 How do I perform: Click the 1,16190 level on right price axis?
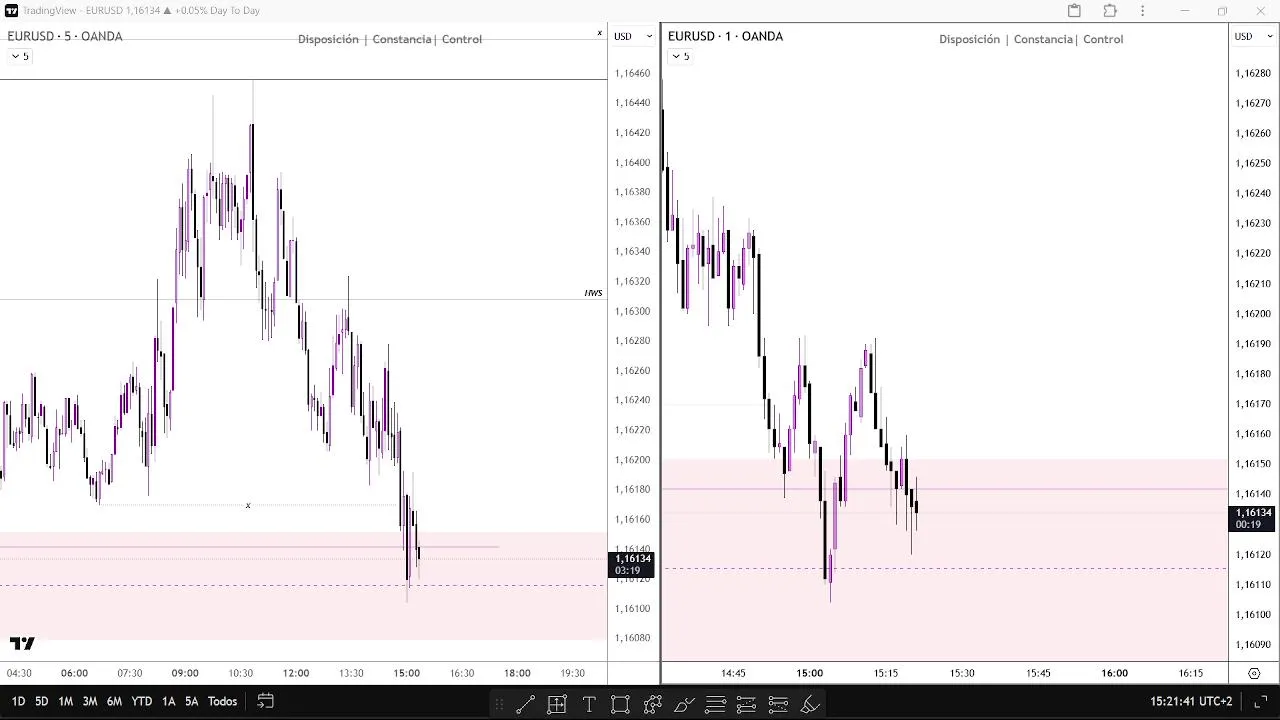1253,344
